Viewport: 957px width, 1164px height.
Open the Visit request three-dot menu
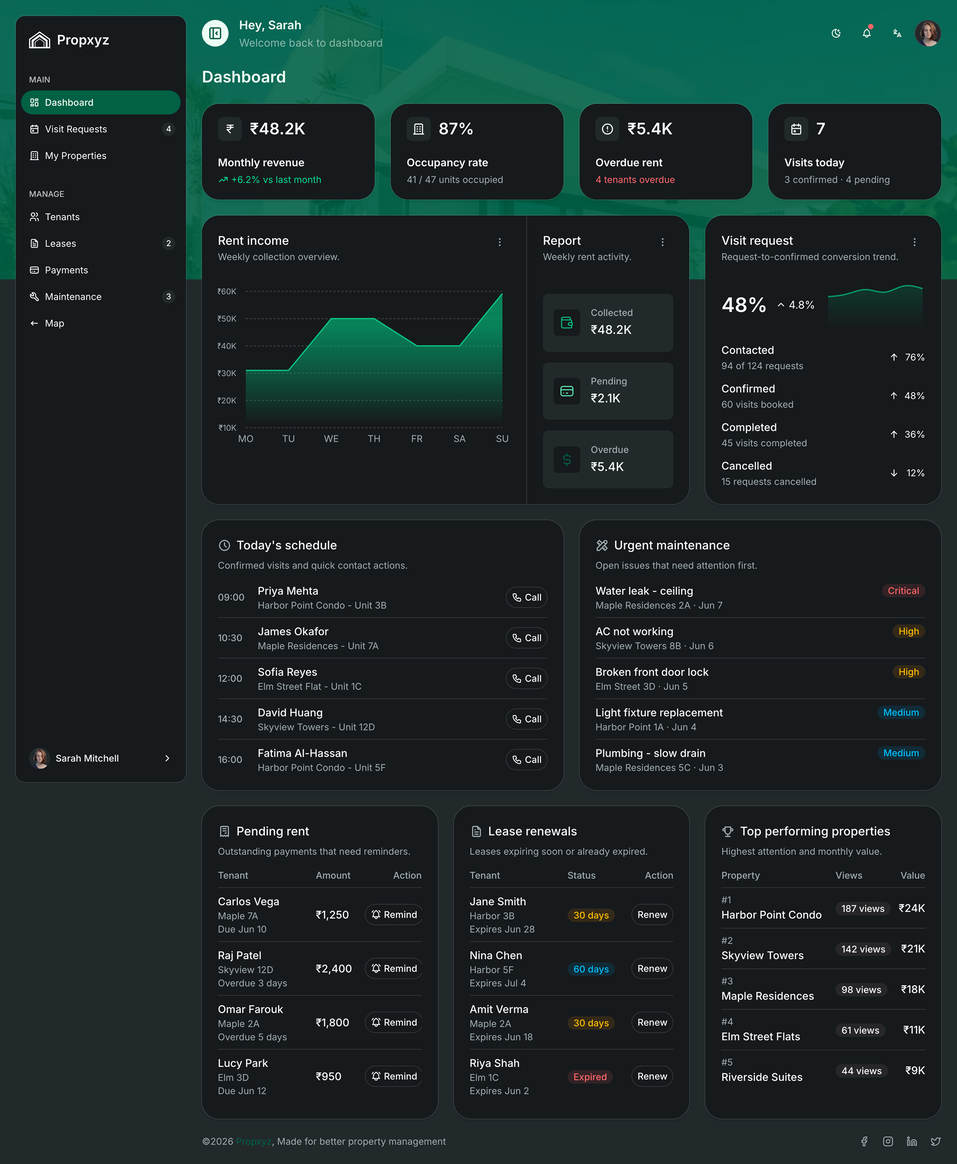click(915, 242)
